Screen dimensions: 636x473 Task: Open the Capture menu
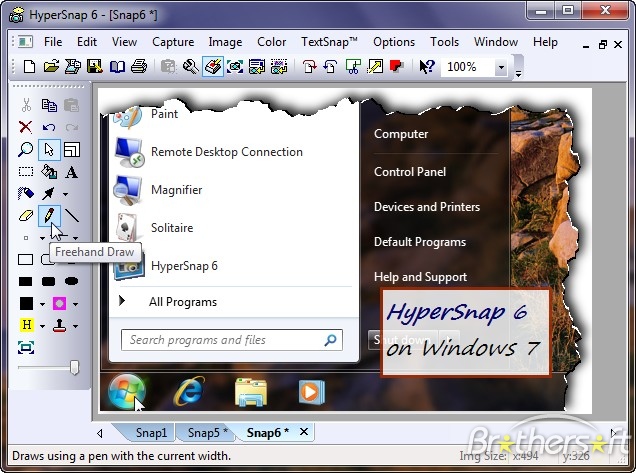pyautogui.click(x=173, y=42)
